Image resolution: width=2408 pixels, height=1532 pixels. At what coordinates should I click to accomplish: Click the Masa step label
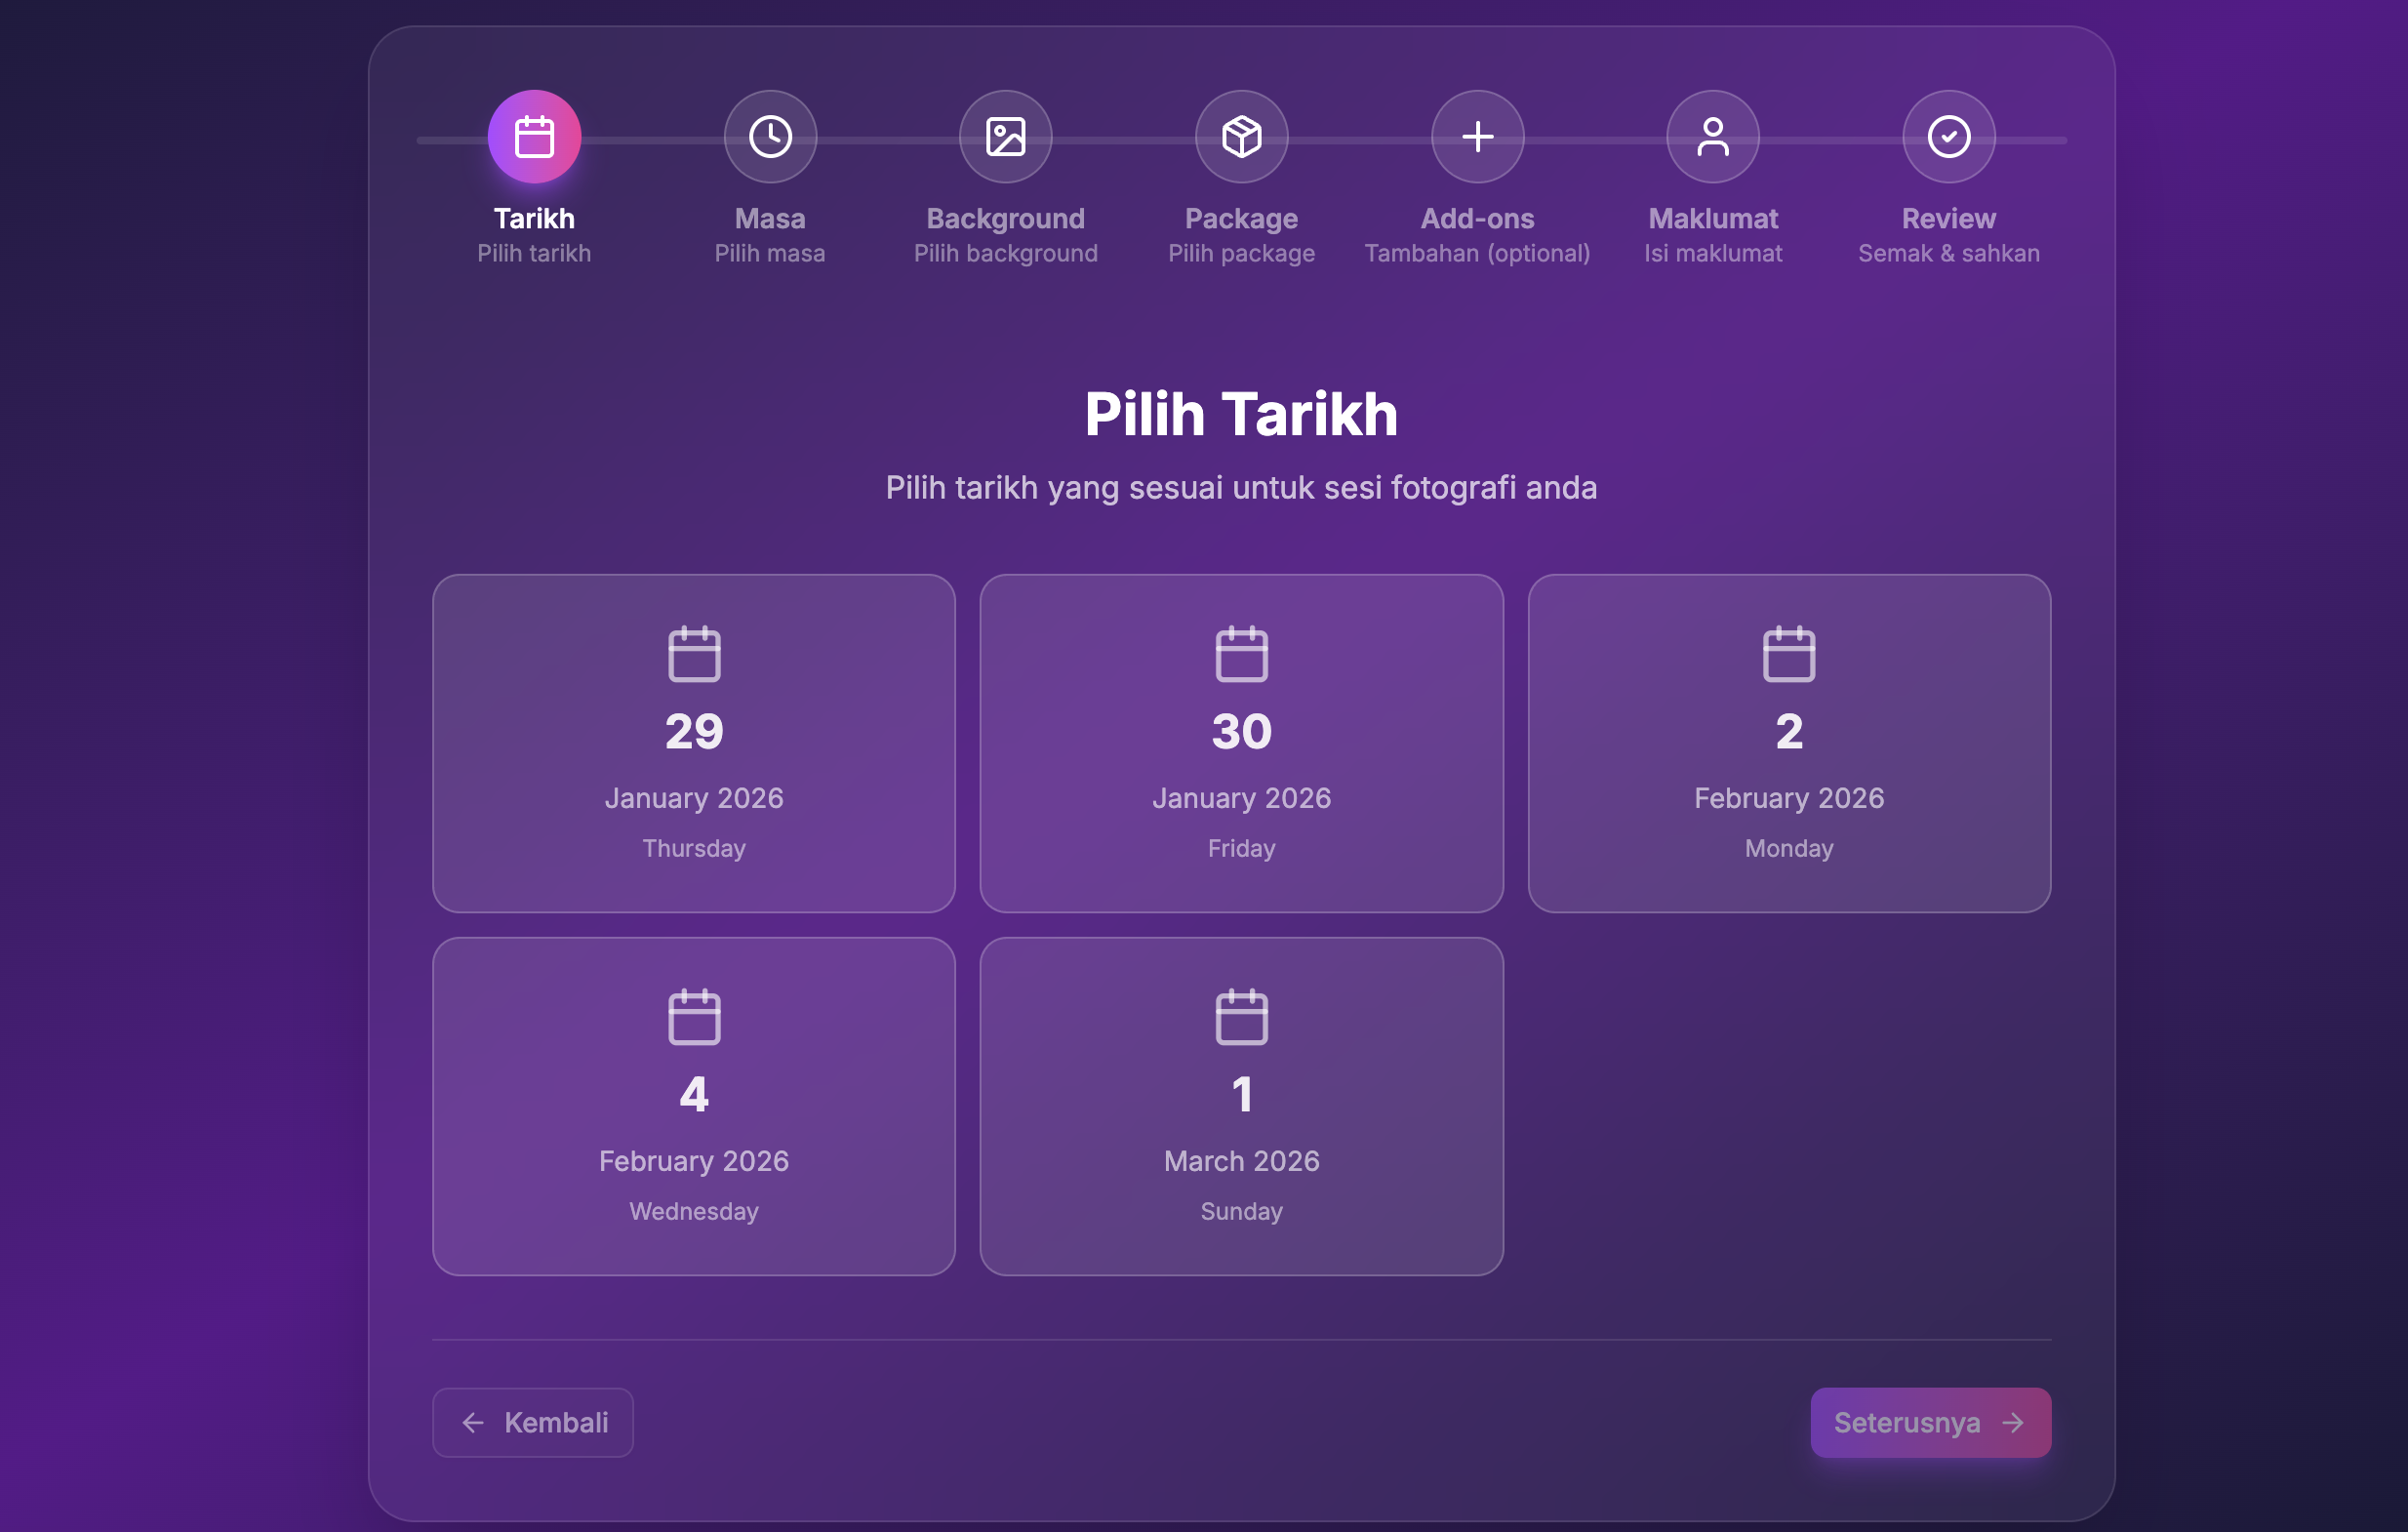click(770, 218)
